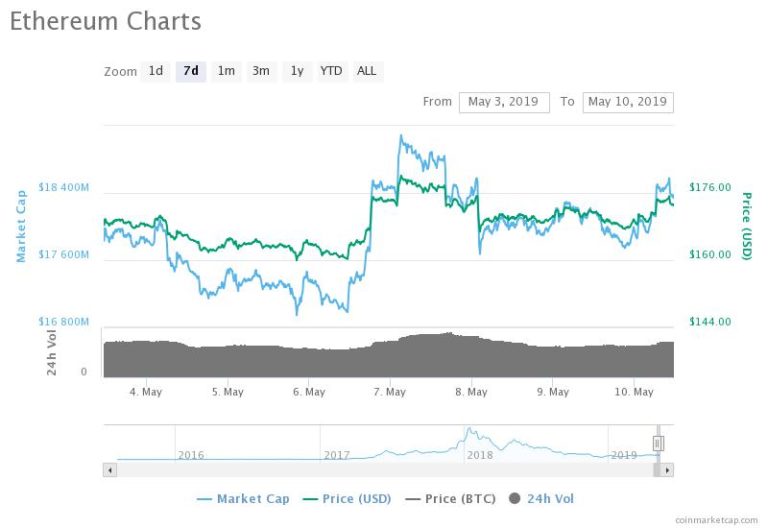The image size is (768, 528).
Task: Click the navigator range handle
Action: (658, 444)
